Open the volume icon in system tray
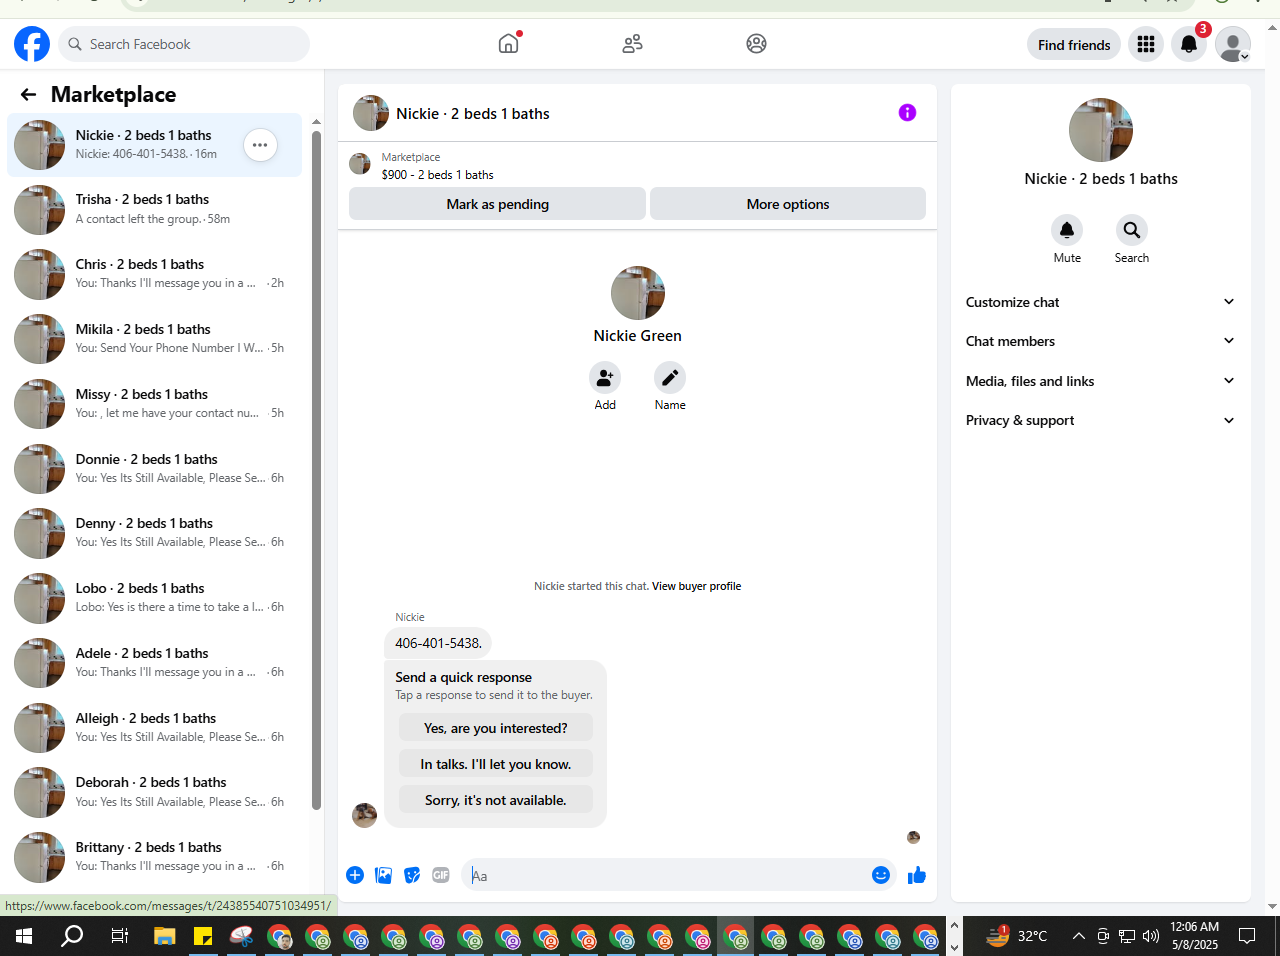This screenshot has width=1280, height=956. 1151,936
